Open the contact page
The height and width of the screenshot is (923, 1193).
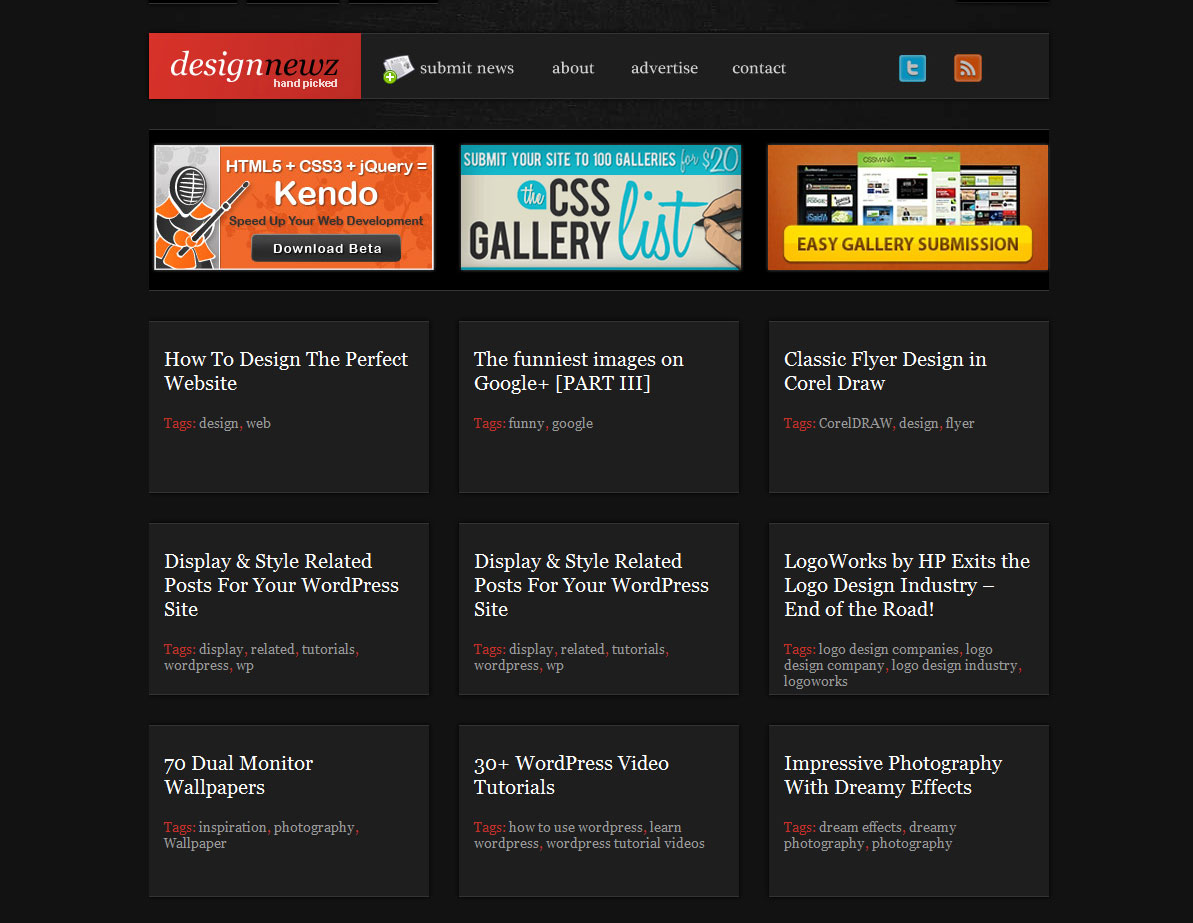[759, 68]
